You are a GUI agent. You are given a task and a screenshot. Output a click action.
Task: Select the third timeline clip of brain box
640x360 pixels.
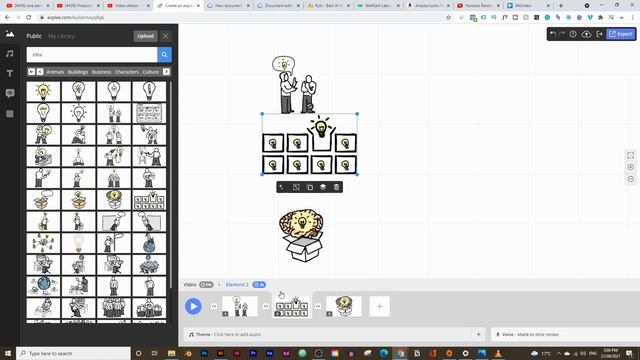[344, 306]
